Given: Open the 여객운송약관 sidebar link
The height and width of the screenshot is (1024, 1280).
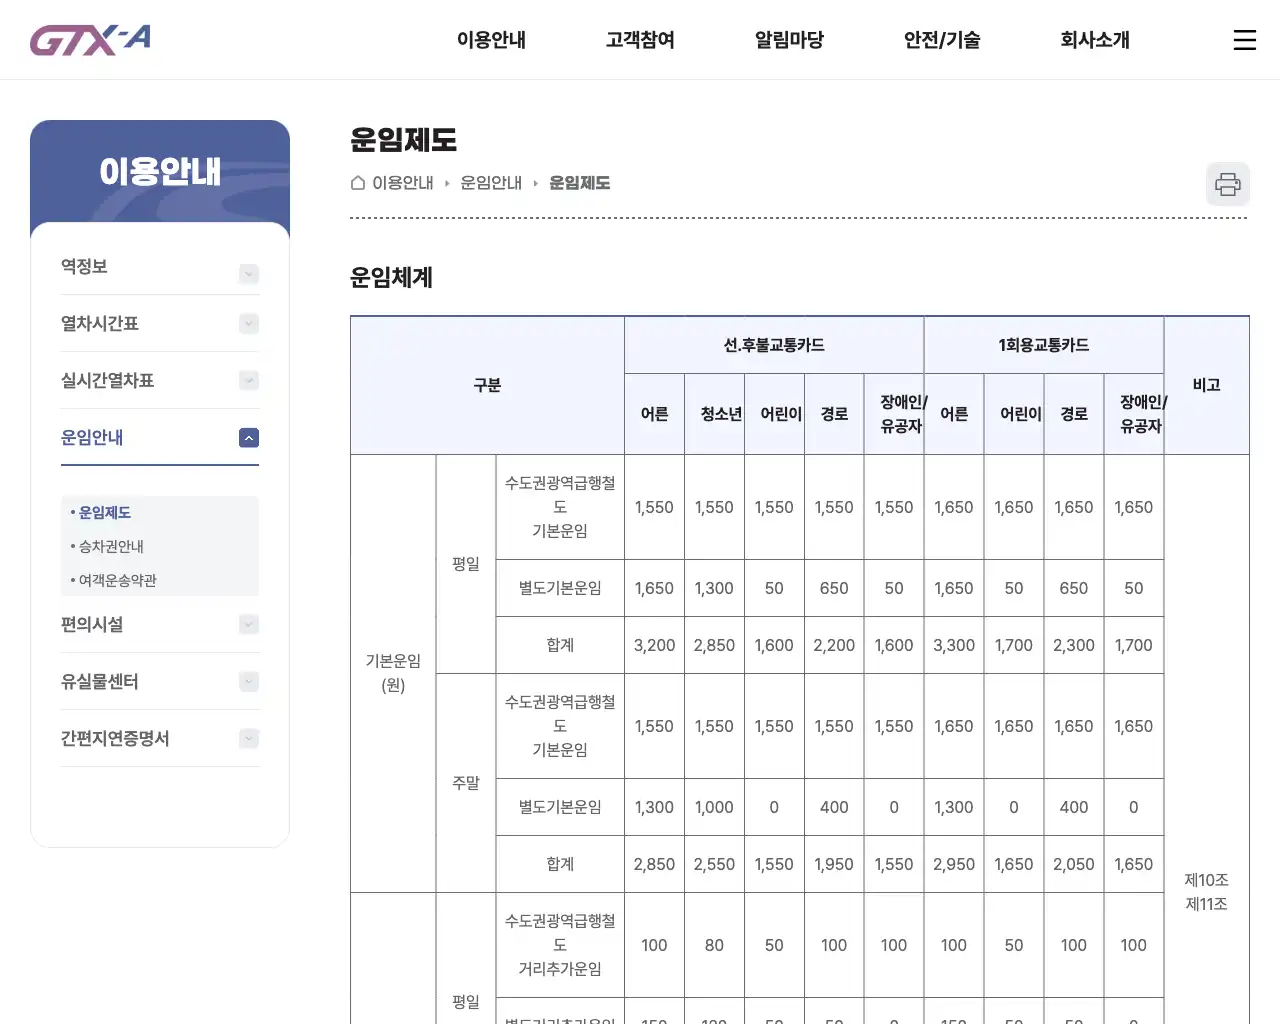Looking at the screenshot, I should [117, 580].
